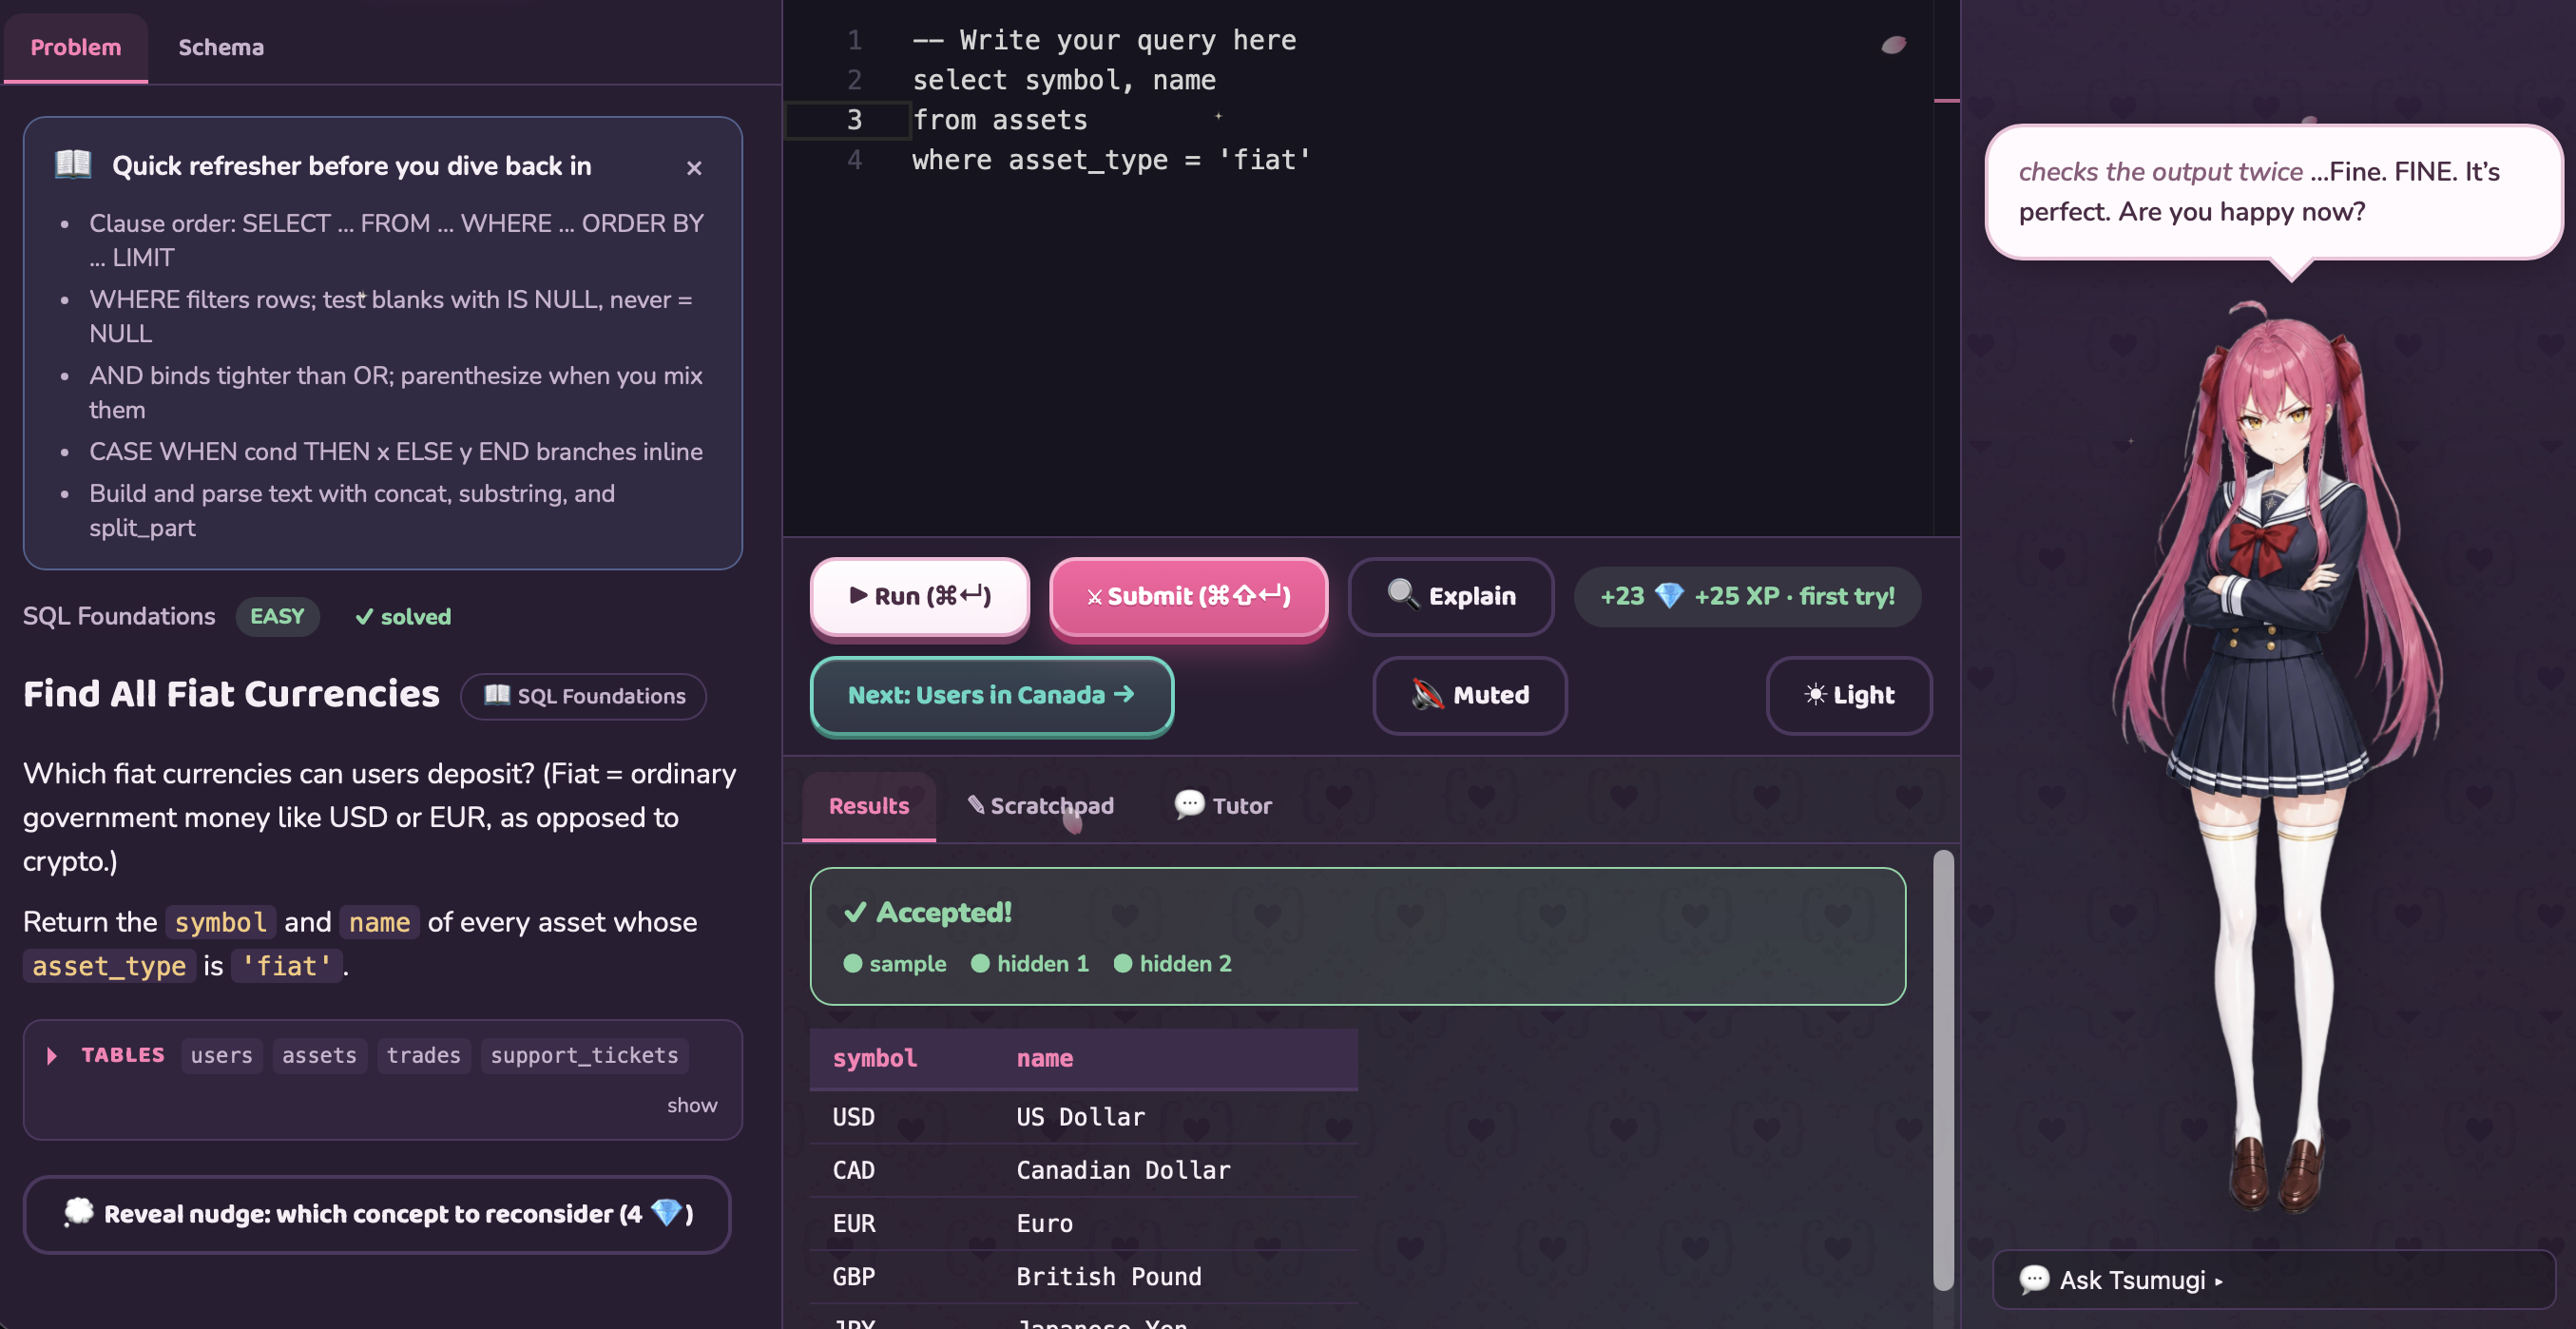2576x1329 pixels.
Task: Click the thought bubble icon on nudge button
Action: click(78, 1212)
